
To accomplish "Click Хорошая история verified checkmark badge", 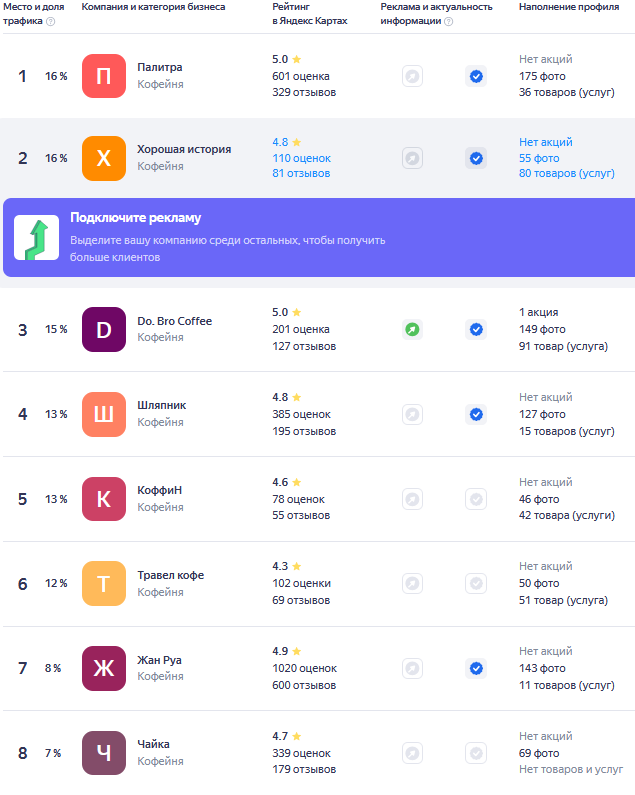I will (476, 158).
